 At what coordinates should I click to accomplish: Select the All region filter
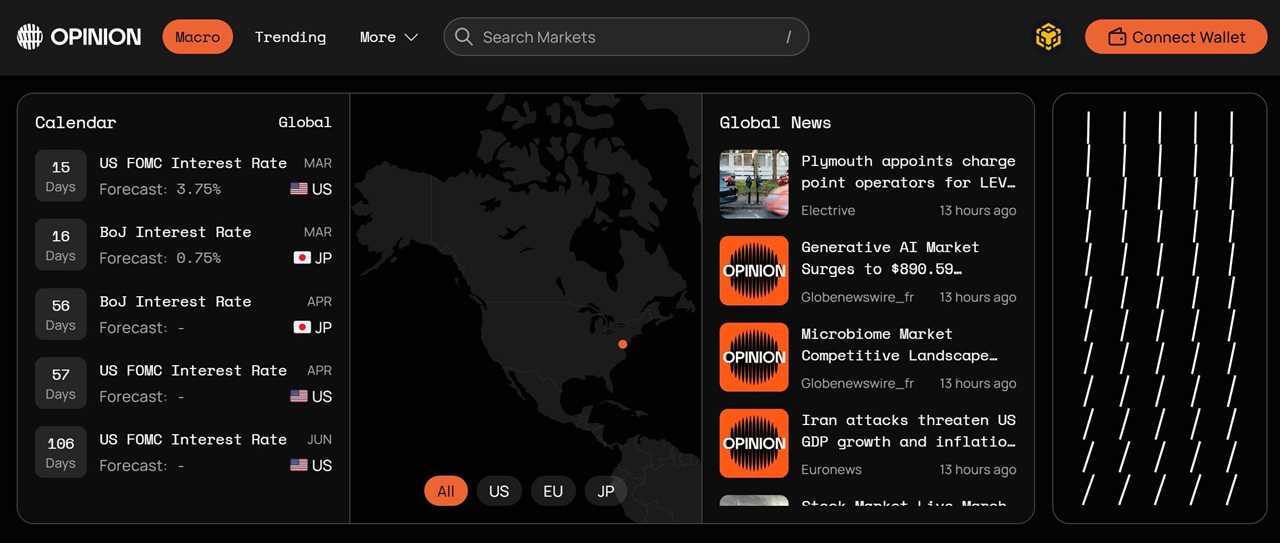(x=445, y=491)
